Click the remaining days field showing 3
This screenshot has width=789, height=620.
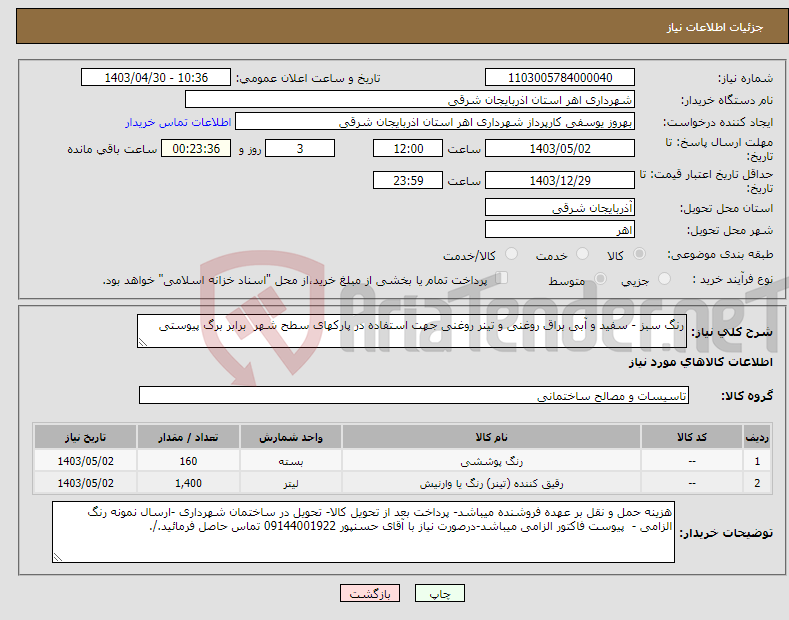coord(300,148)
